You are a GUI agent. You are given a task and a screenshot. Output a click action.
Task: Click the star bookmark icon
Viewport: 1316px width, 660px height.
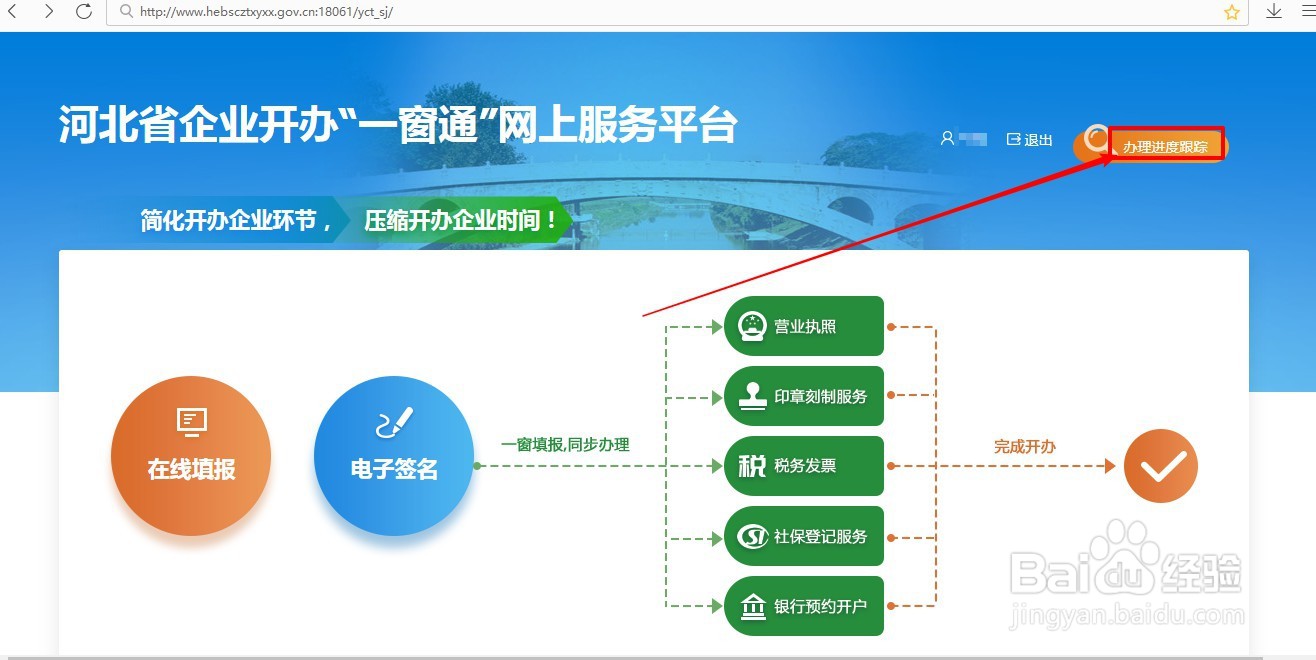point(1232,12)
